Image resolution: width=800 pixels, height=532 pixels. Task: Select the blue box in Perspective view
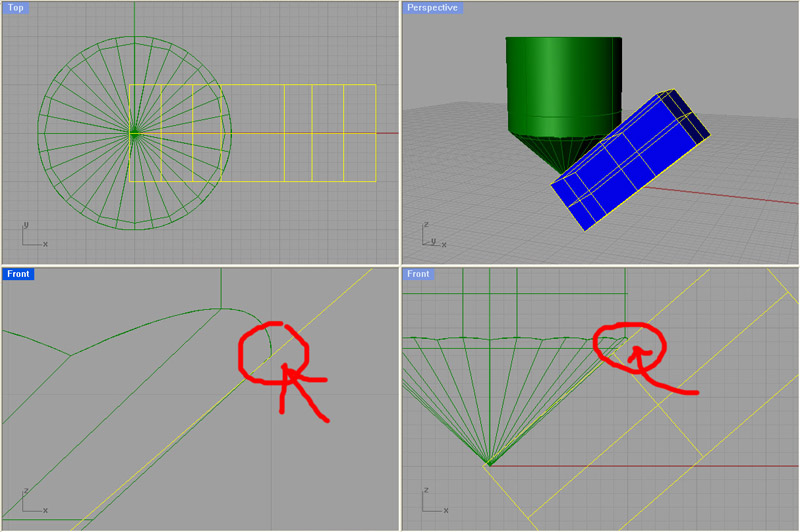(x=631, y=159)
